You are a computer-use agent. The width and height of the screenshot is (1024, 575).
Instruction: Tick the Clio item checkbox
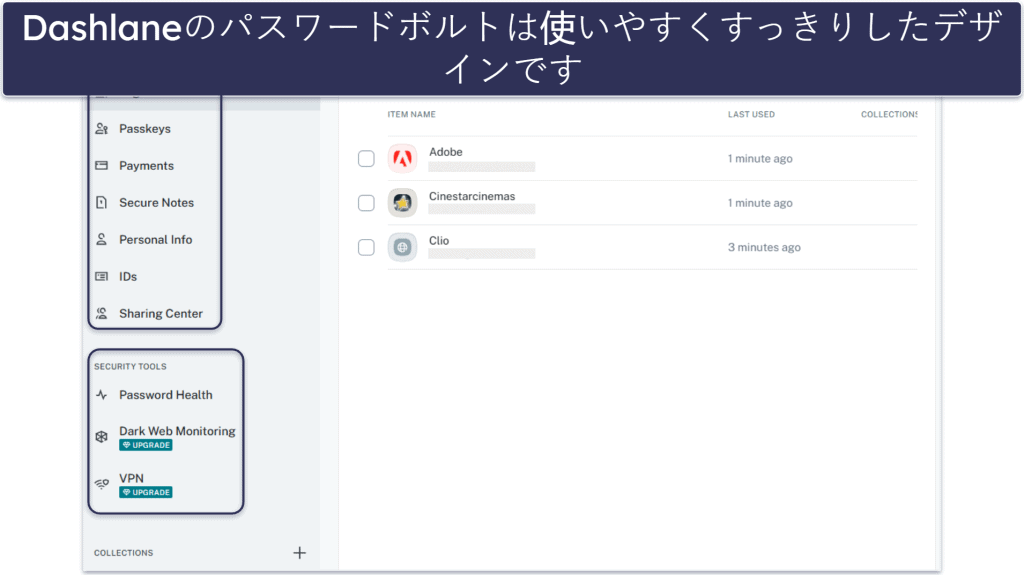[366, 248]
